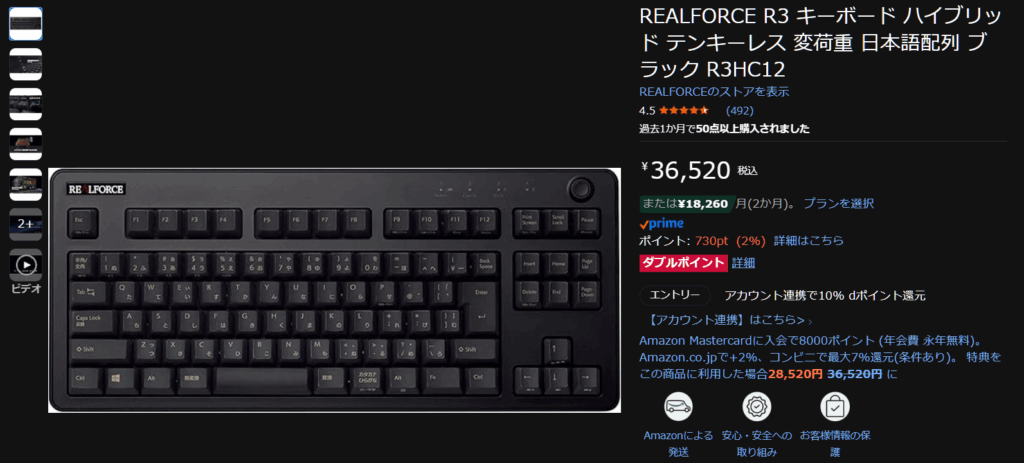This screenshot has height=463, width=1024.
Task: Open the 詳細はこちら points link
Action: (x=808, y=240)
